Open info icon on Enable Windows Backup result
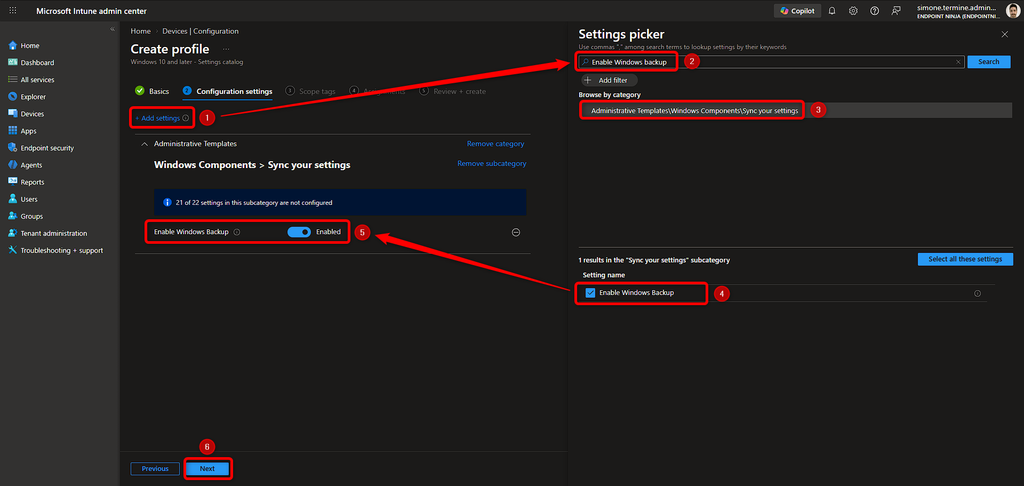 [x=978, y=293]
